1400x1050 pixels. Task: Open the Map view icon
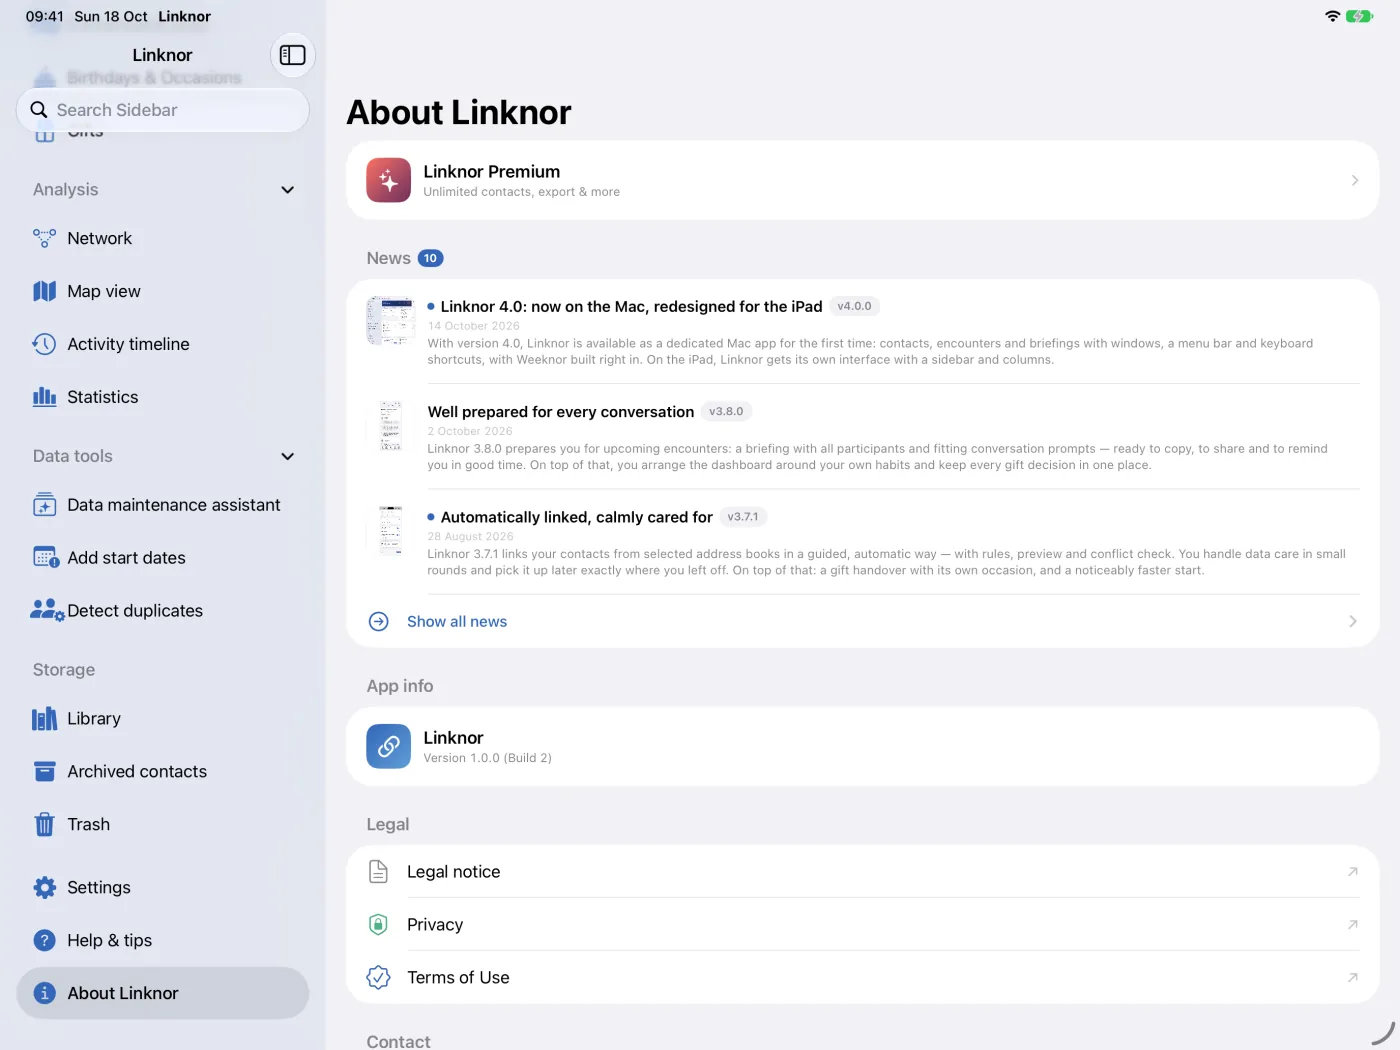44,291
